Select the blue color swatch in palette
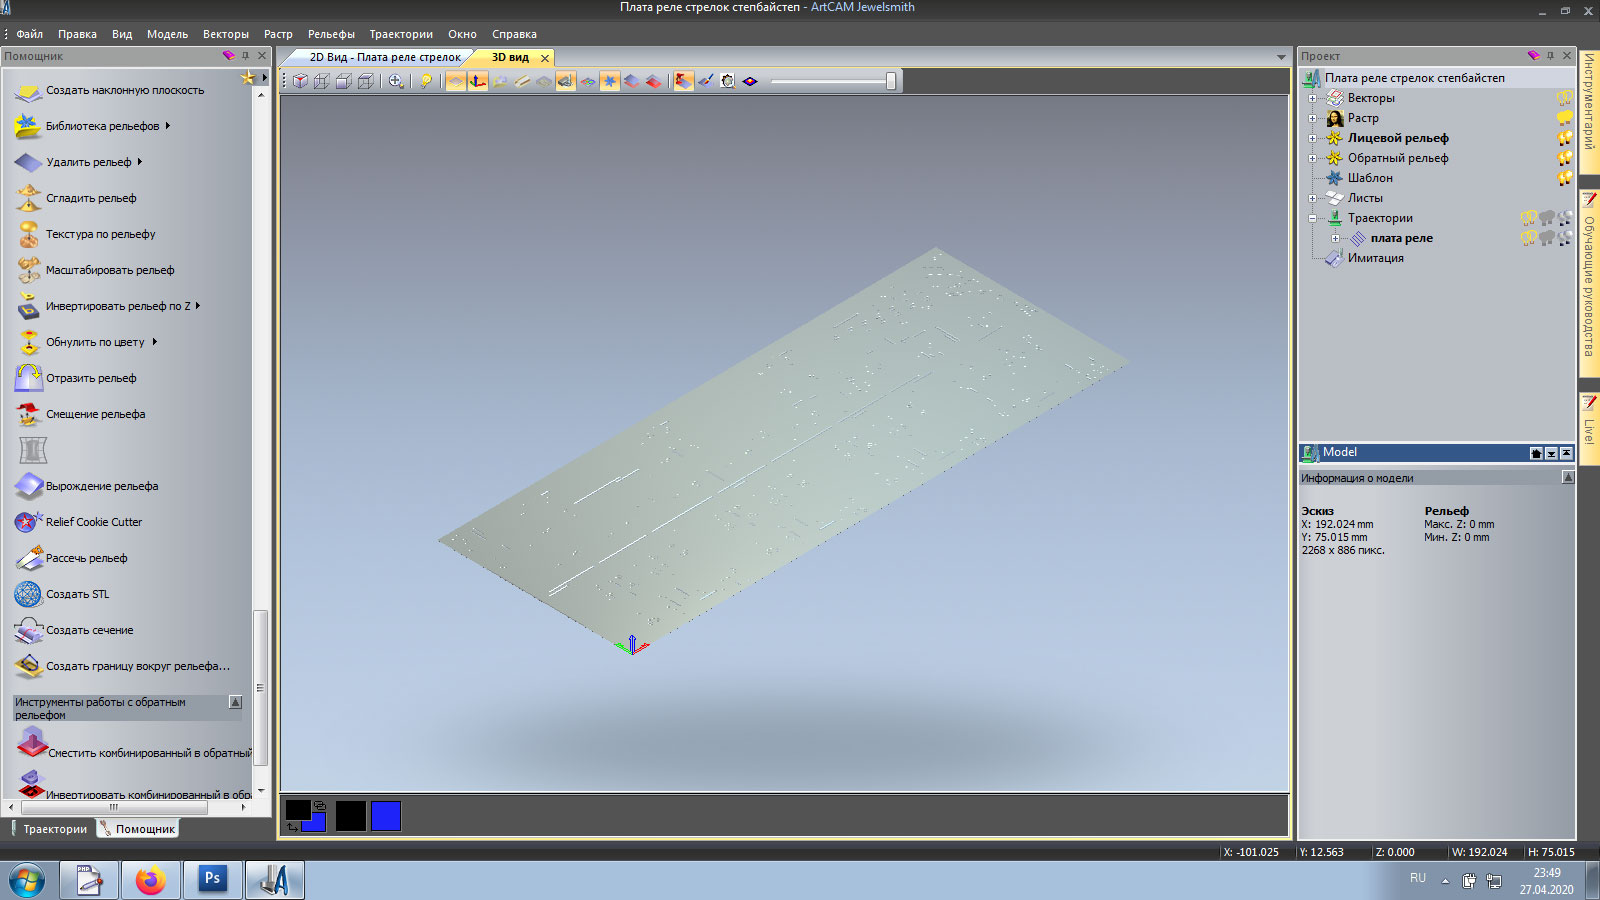This screenshot has width=1600, height=900. [x=385, y=816]
